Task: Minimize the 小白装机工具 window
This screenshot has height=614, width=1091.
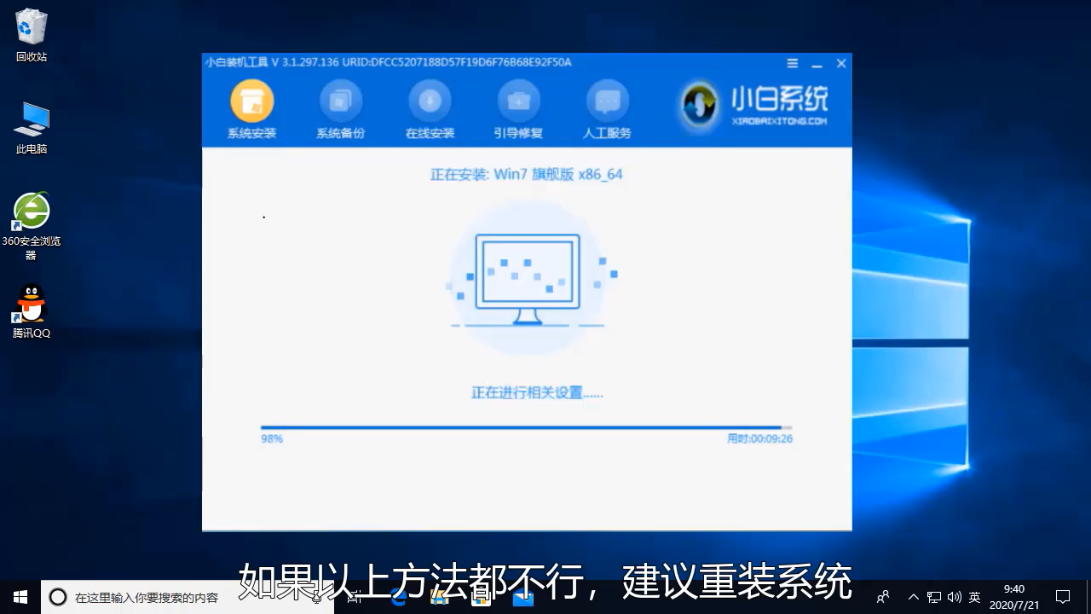Action: (x=817, y=63)
